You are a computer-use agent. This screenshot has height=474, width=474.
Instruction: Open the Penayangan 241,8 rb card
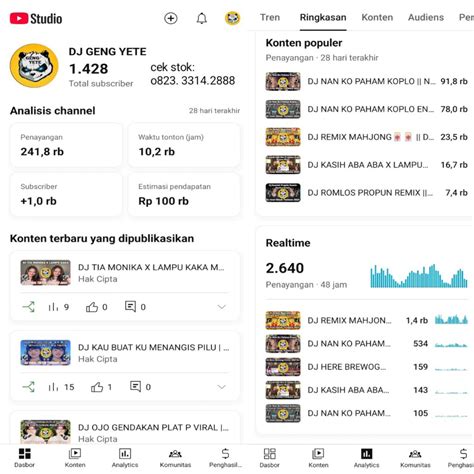(66, 145)
